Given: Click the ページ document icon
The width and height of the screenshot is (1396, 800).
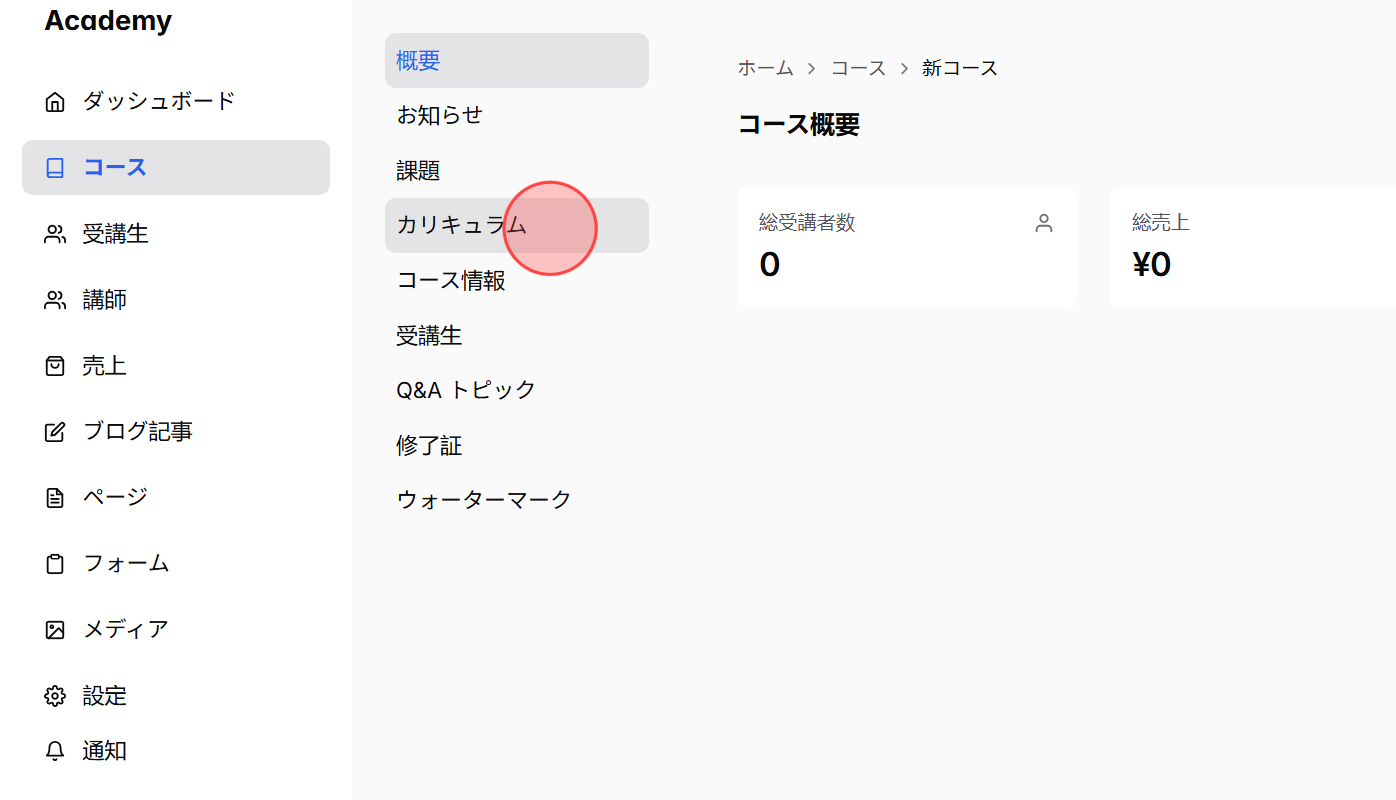Looking at the screenshot, I should pos(55,497).
